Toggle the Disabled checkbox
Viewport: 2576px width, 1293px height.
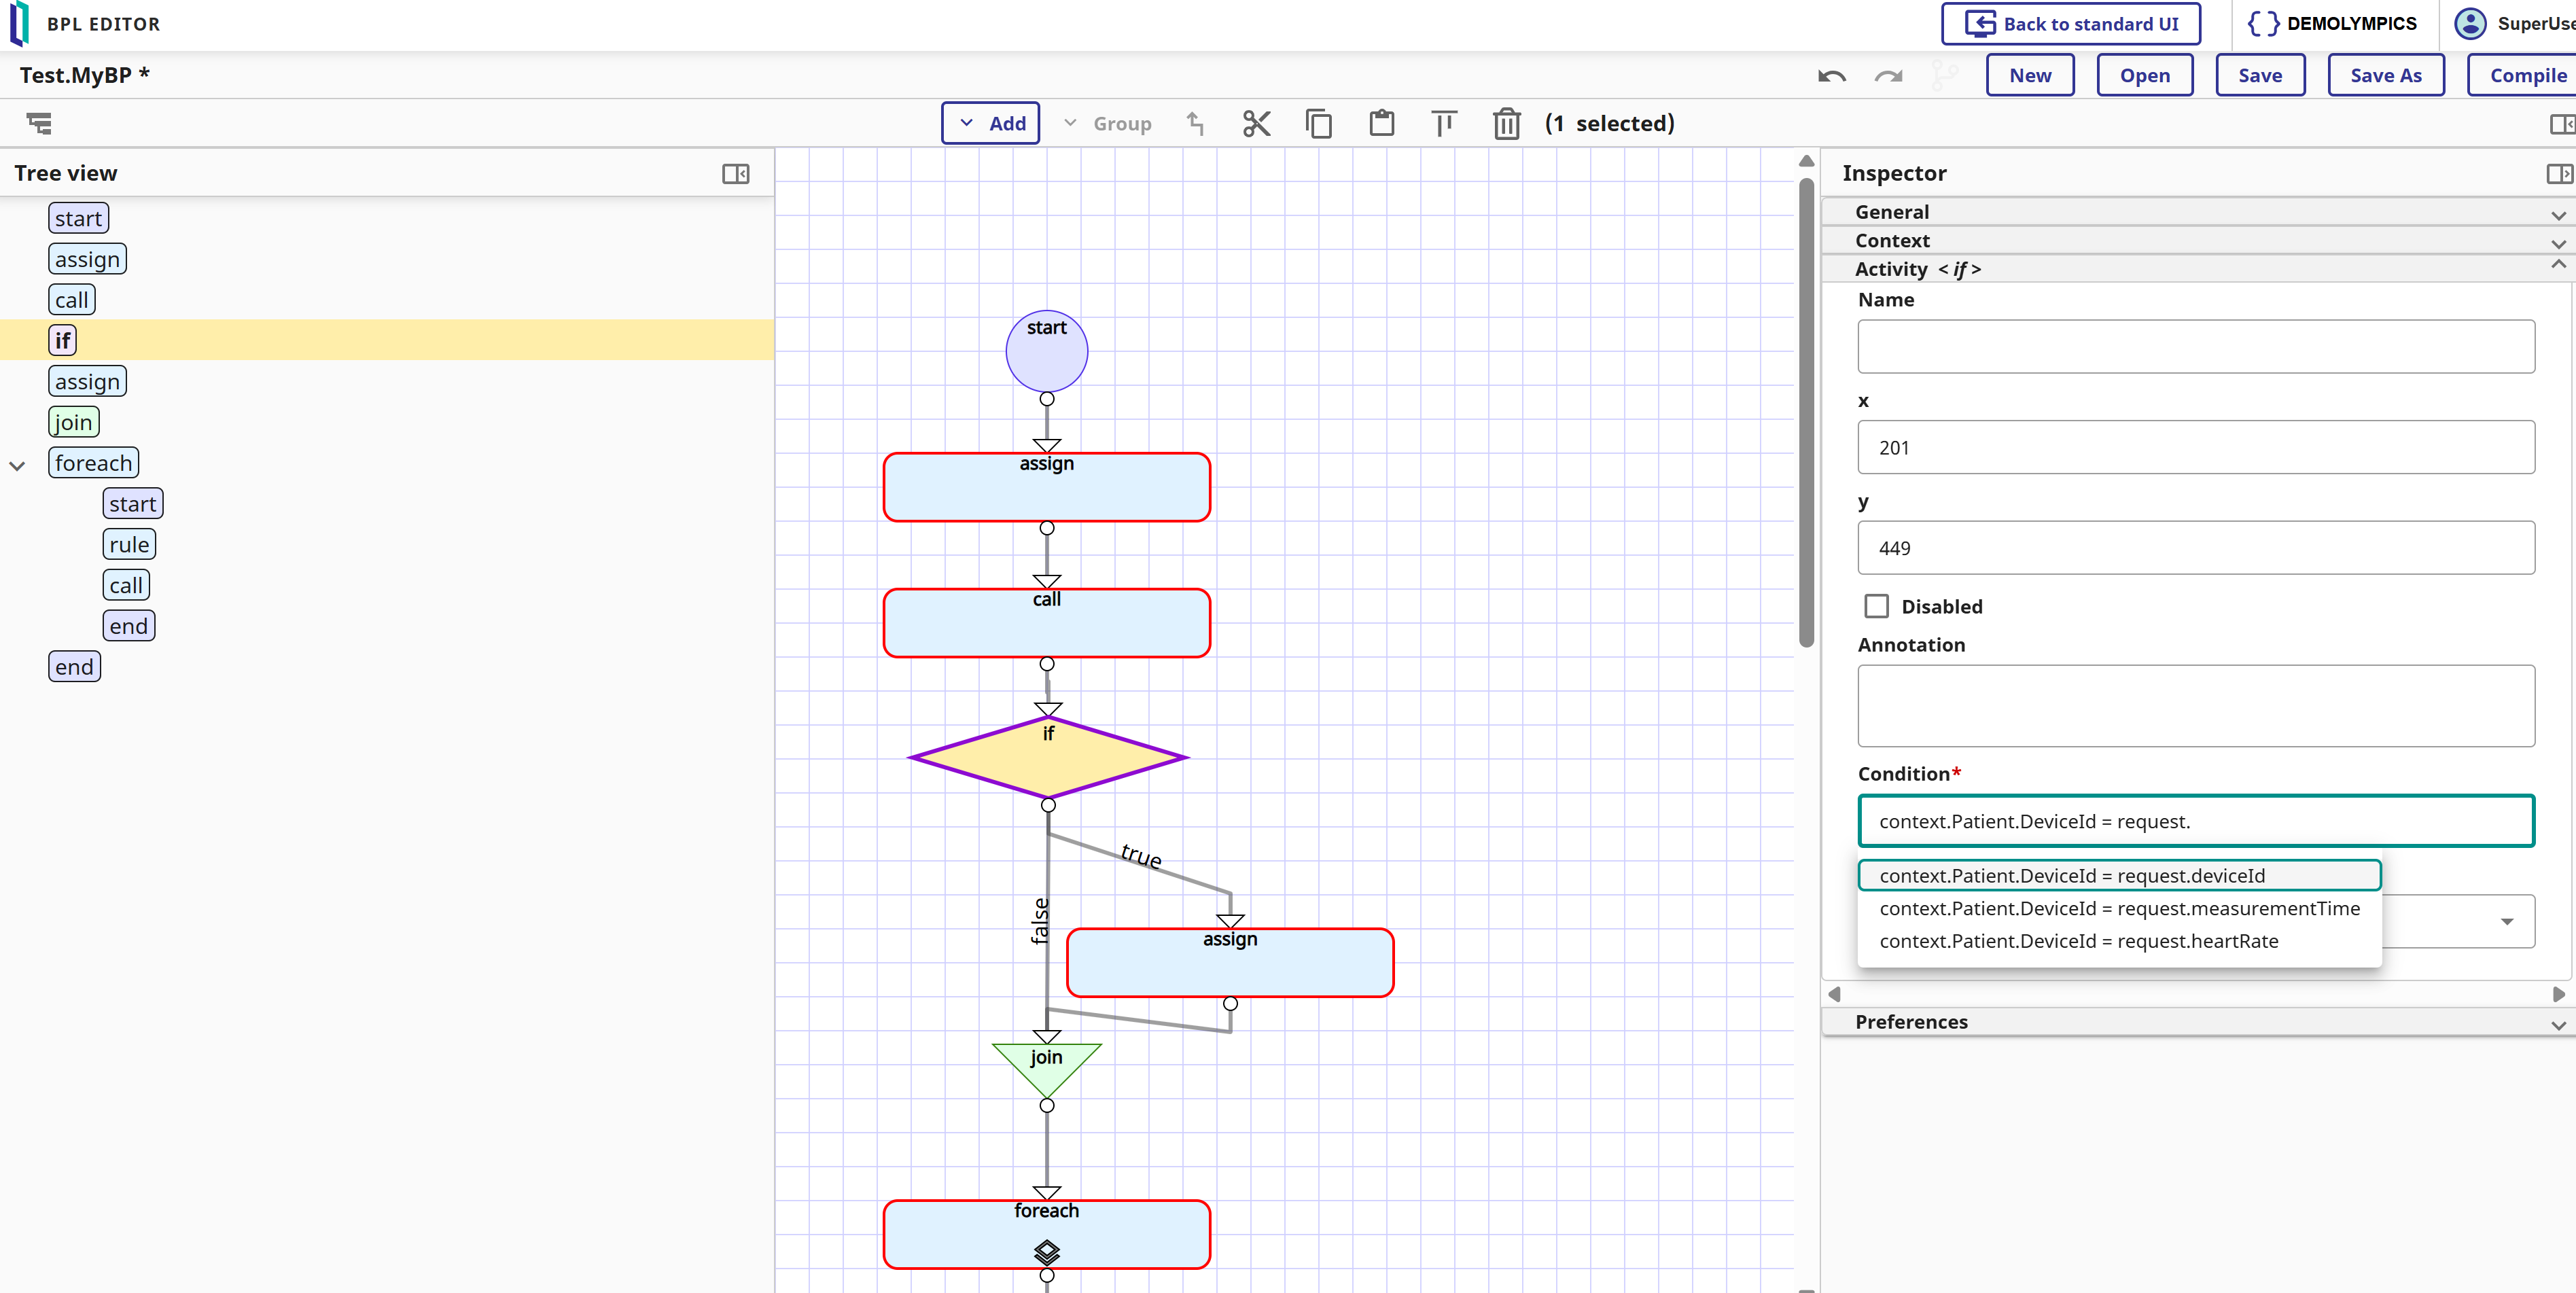(x=1876, y=606)
